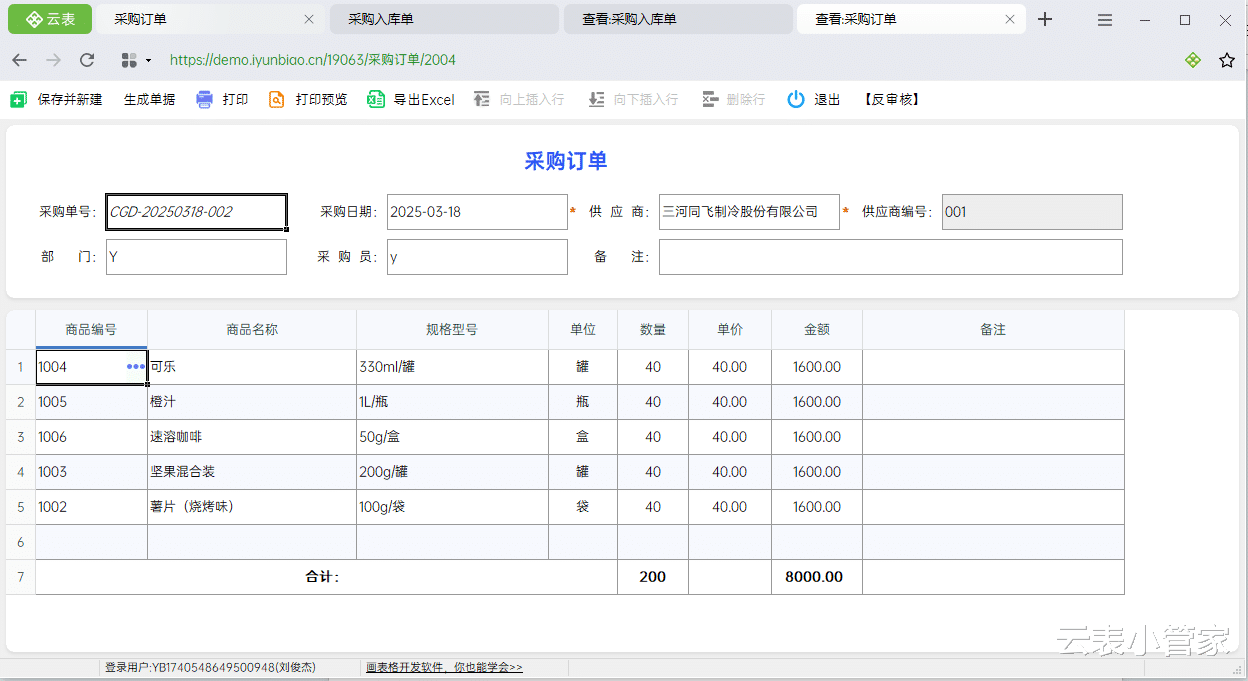Open the apps grid dropdown arrow
Viewport: 1248px width, 681px height.
pyautogui.click(x=149, y=60)
